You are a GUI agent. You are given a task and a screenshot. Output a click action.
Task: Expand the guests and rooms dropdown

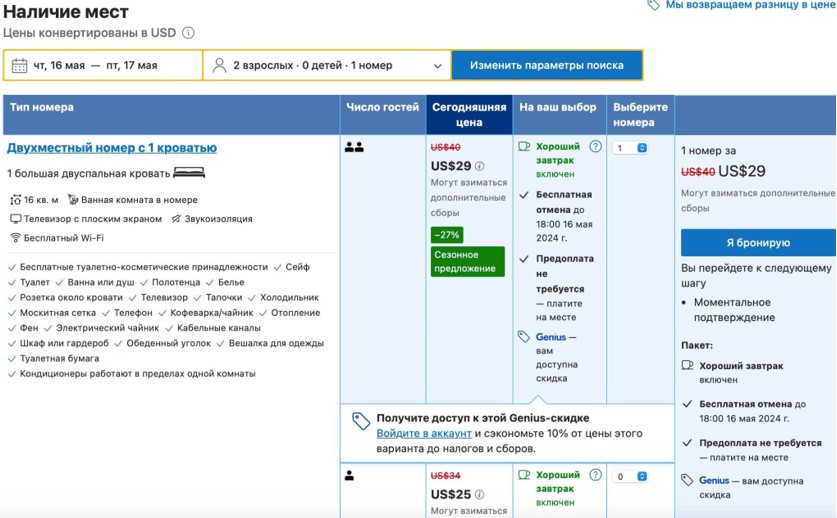[x=437, y=66]
